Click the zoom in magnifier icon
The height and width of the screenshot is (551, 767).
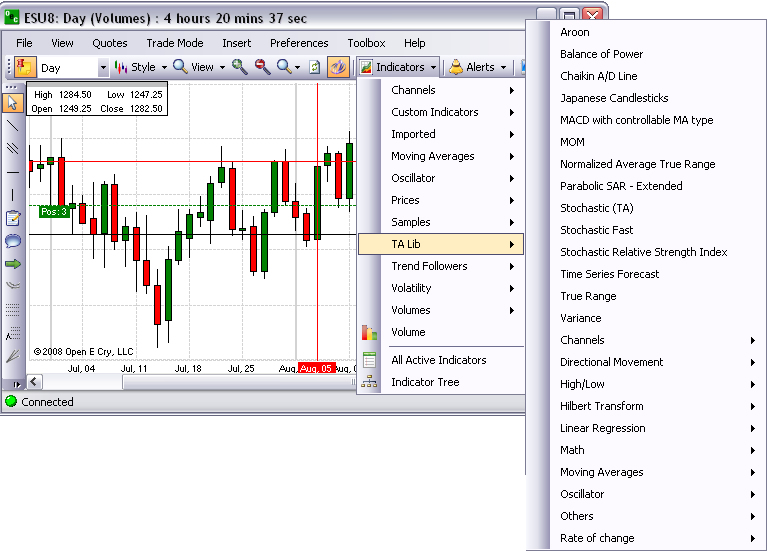(x=240, y=67)
